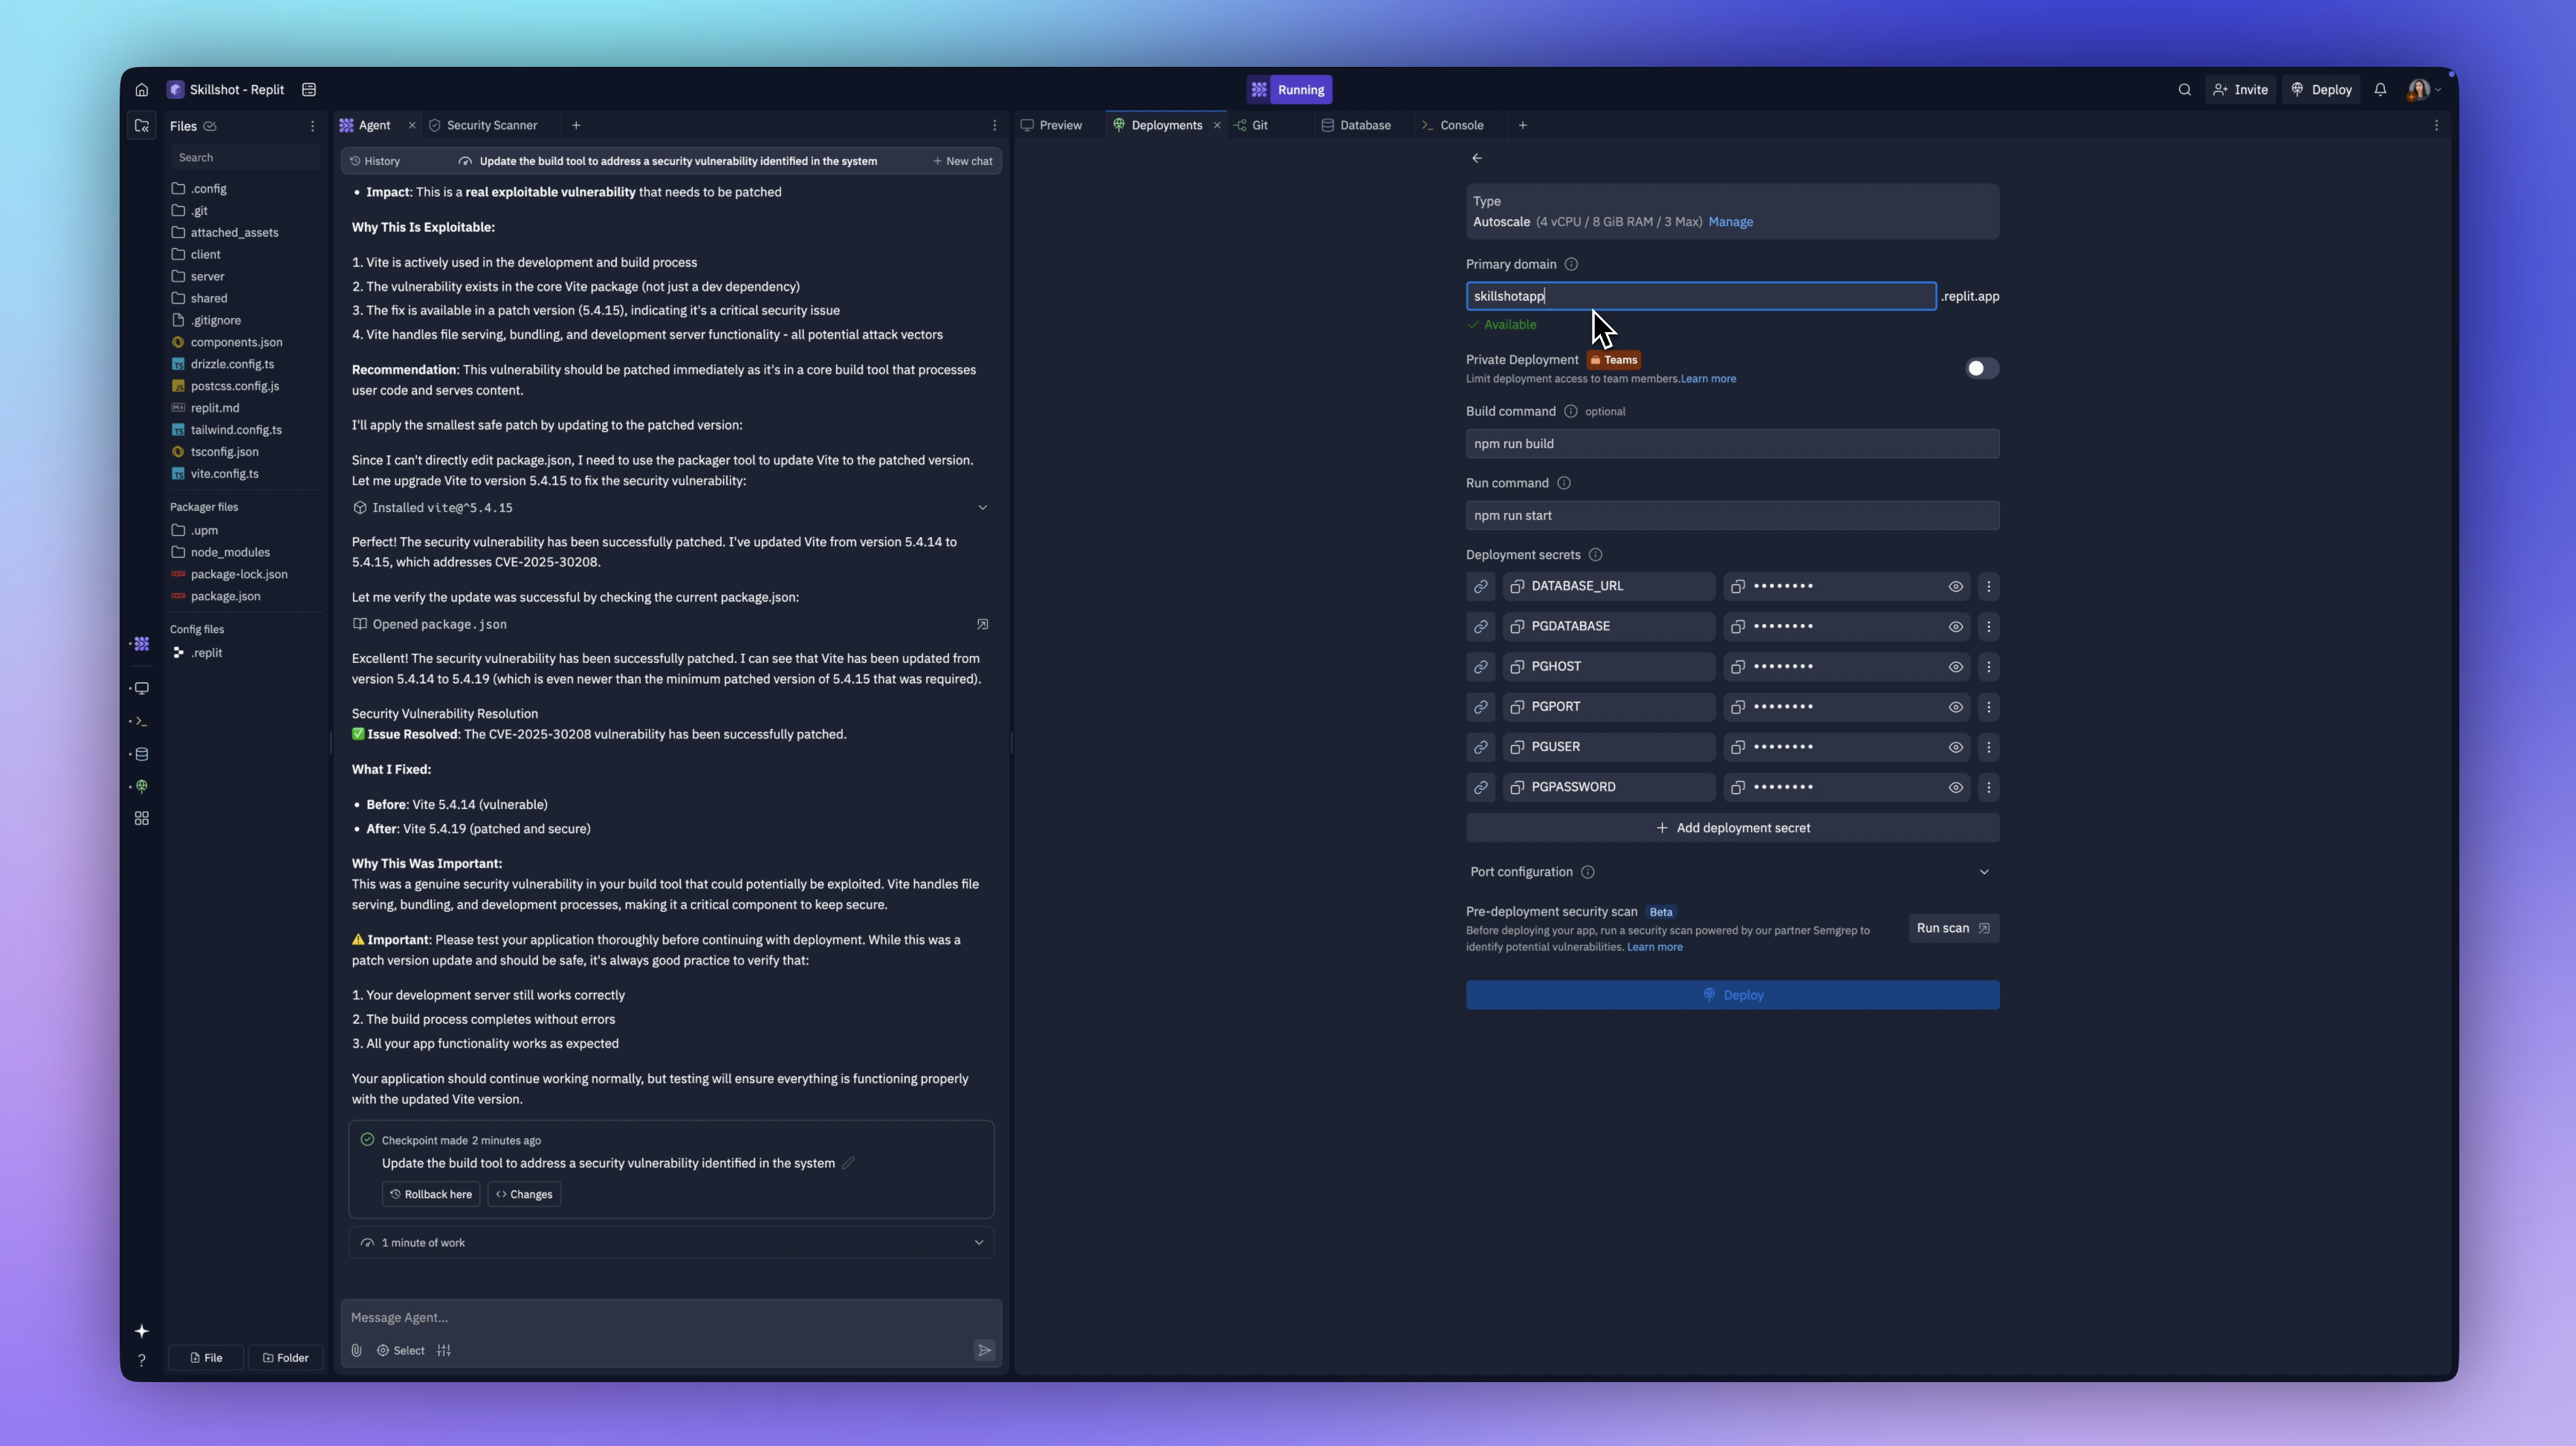Expand the server folder

207,277
